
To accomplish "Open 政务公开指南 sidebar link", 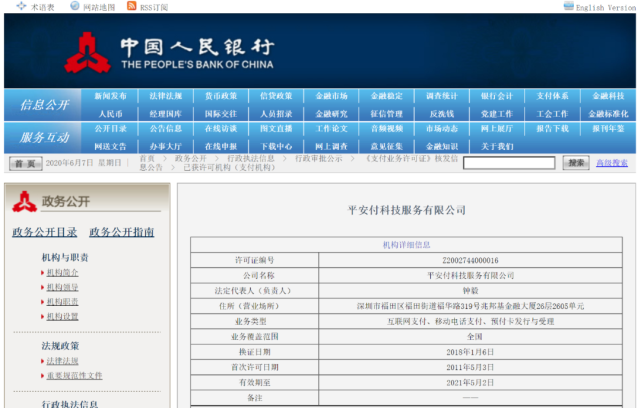I will coord(122,232).
